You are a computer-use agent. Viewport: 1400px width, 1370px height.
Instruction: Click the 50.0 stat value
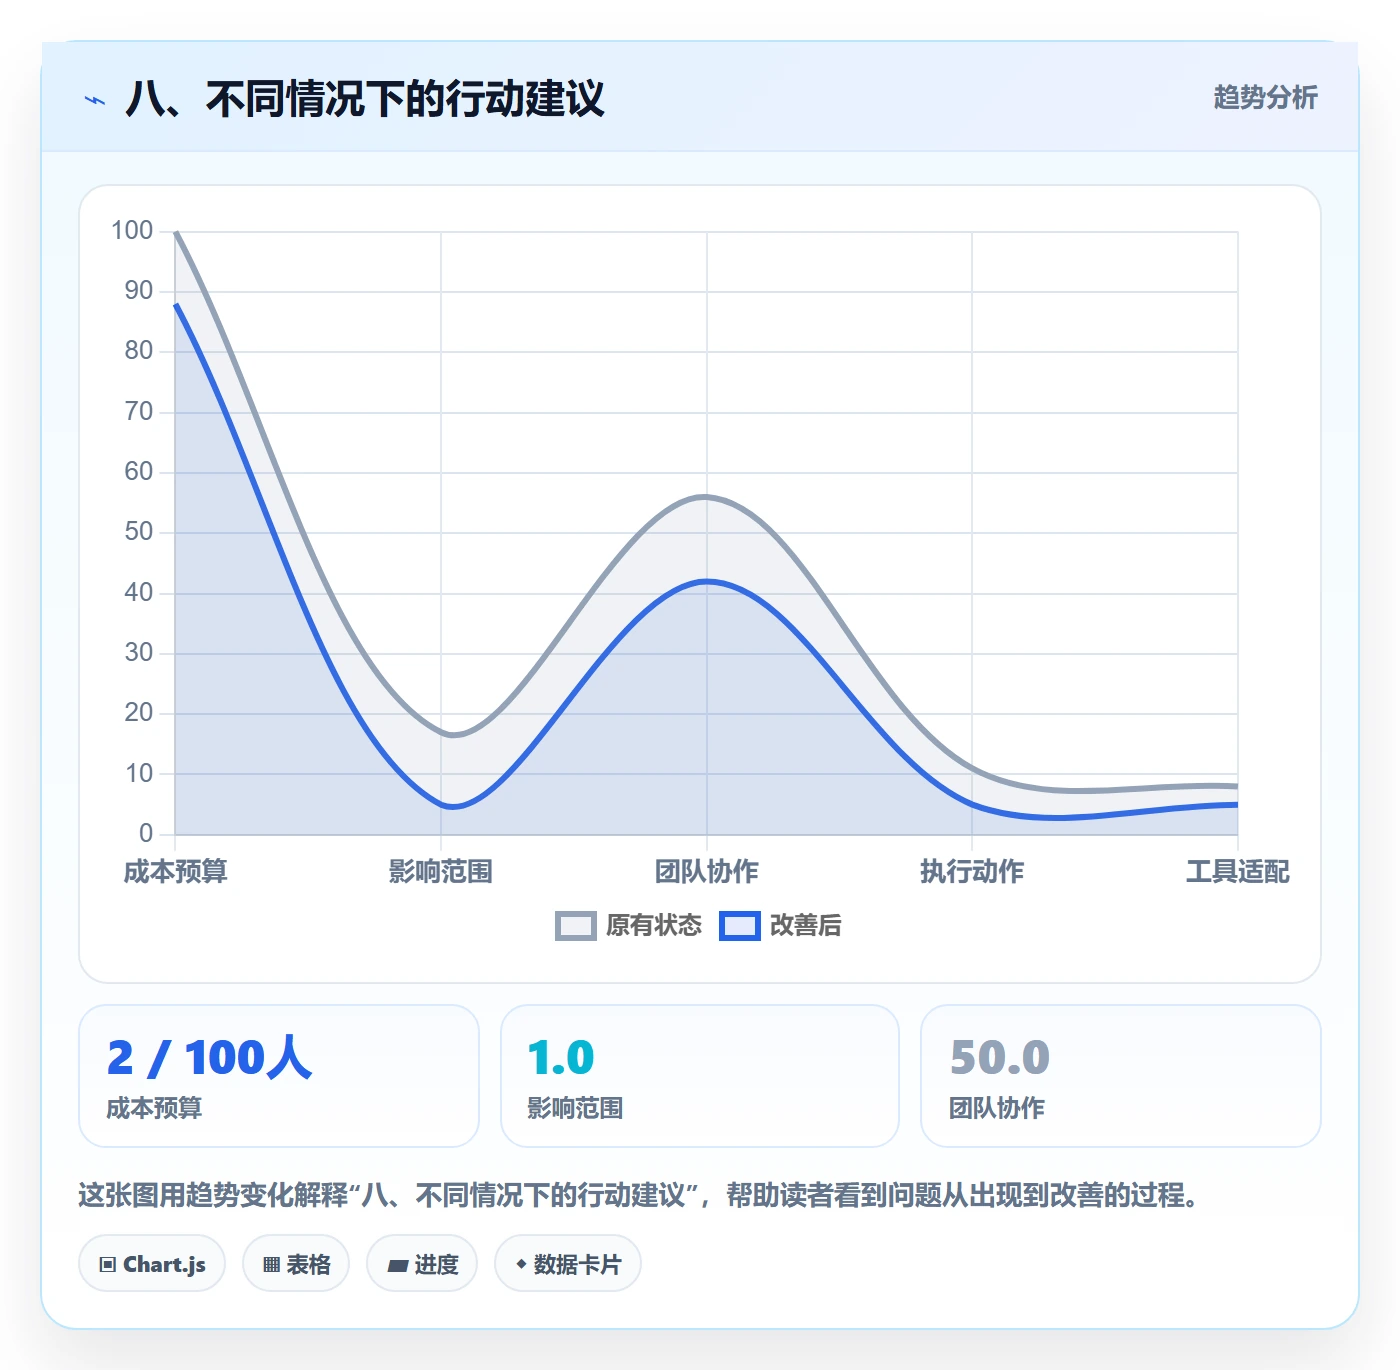click(1000, 1058)
